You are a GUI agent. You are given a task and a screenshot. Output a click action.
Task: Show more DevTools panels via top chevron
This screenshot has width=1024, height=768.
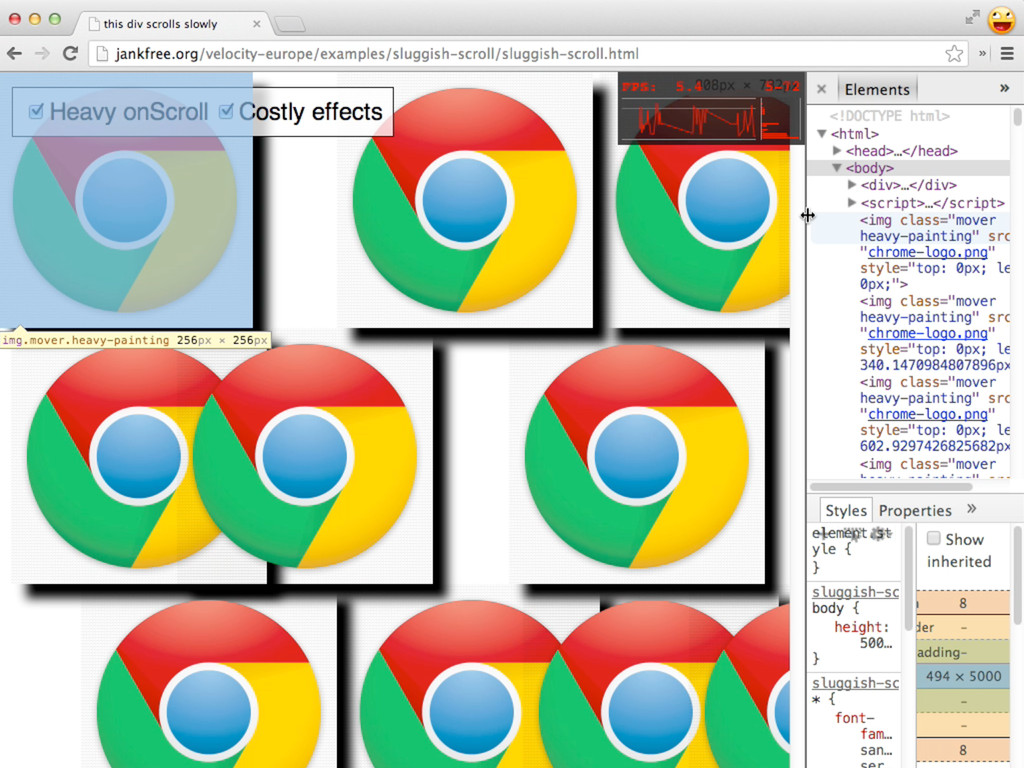pos(1004,88)
